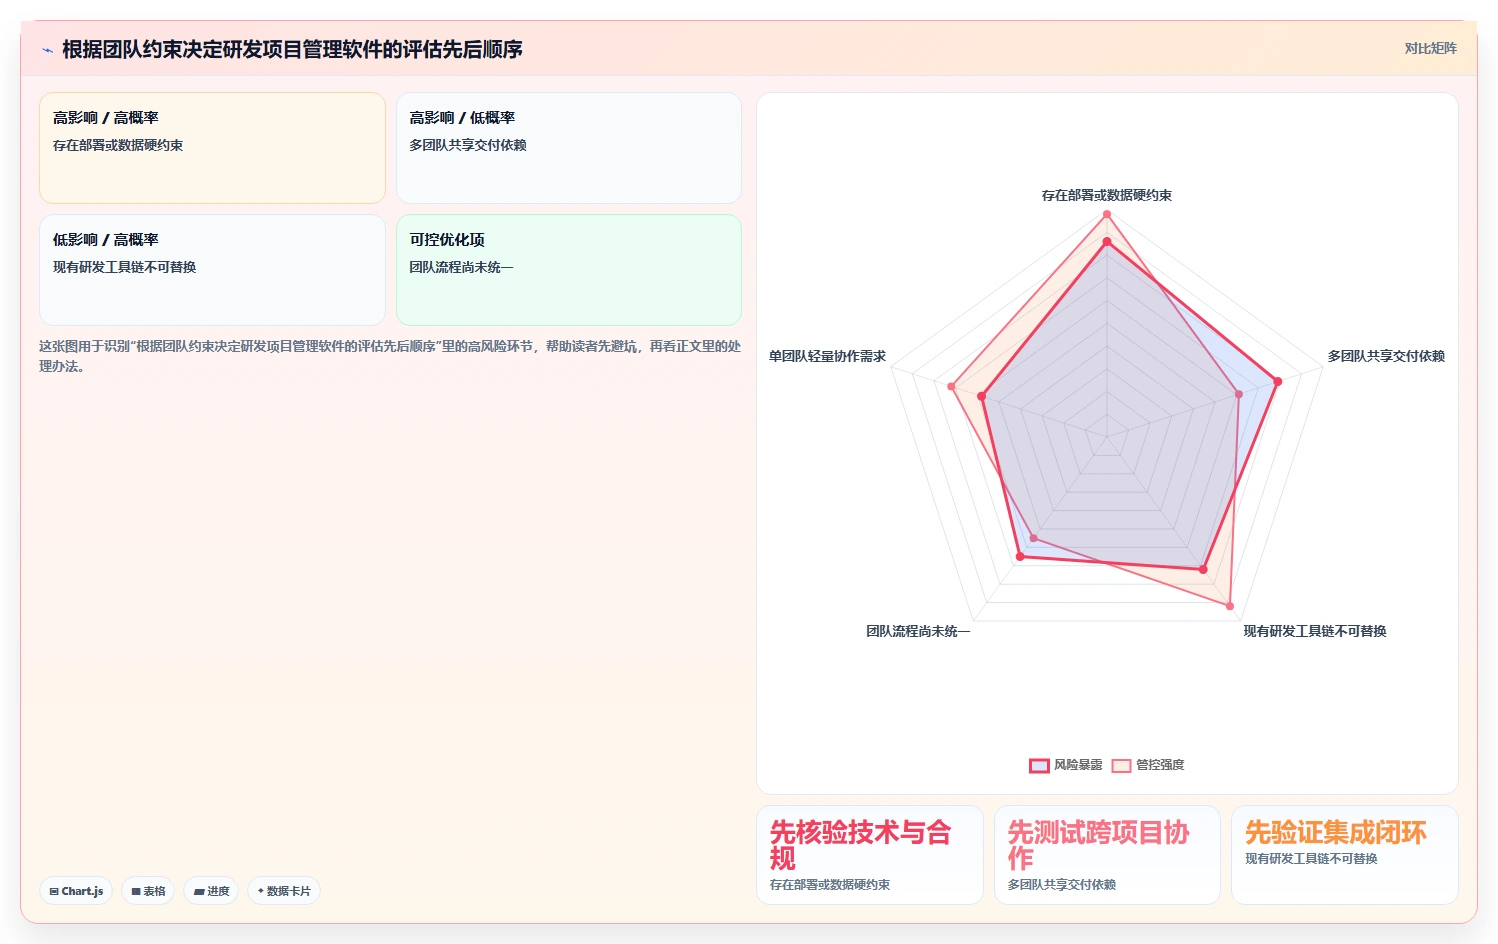Select the 表格 chip
The height and width of the screenshot is (944, 1498).
pyautogui.click(x=148, y=891)
